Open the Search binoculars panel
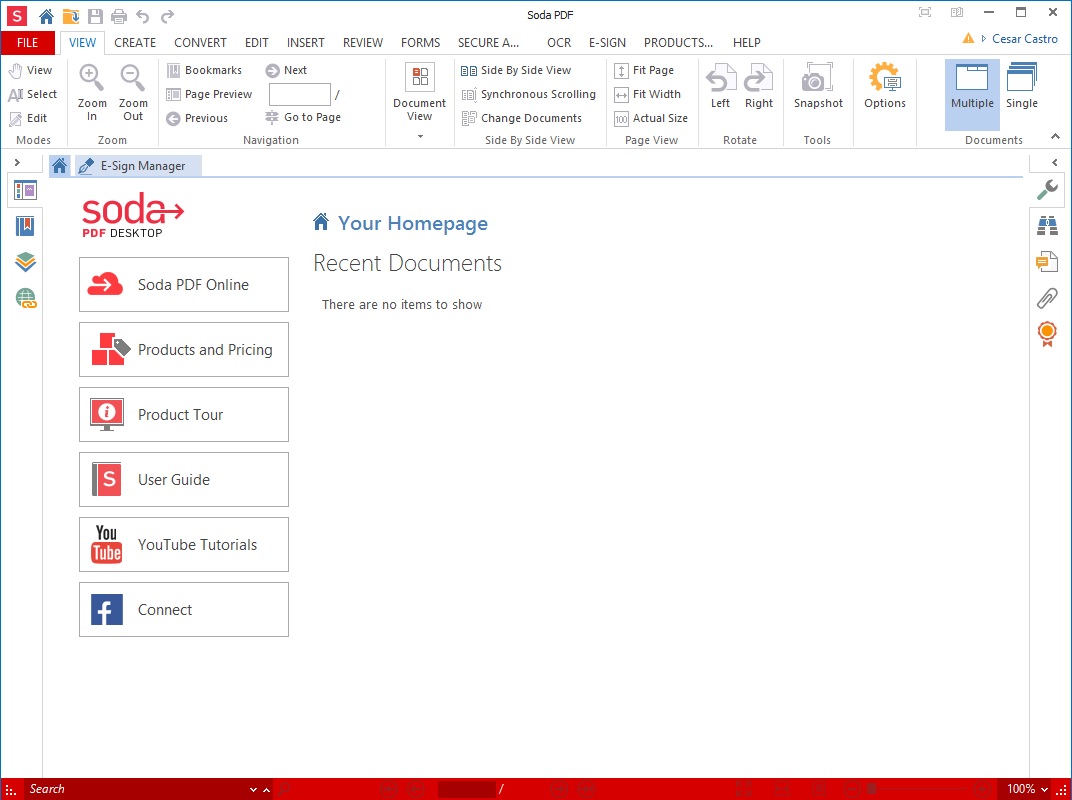This screenshot has width=1072, height=800. pos(1047,225)
